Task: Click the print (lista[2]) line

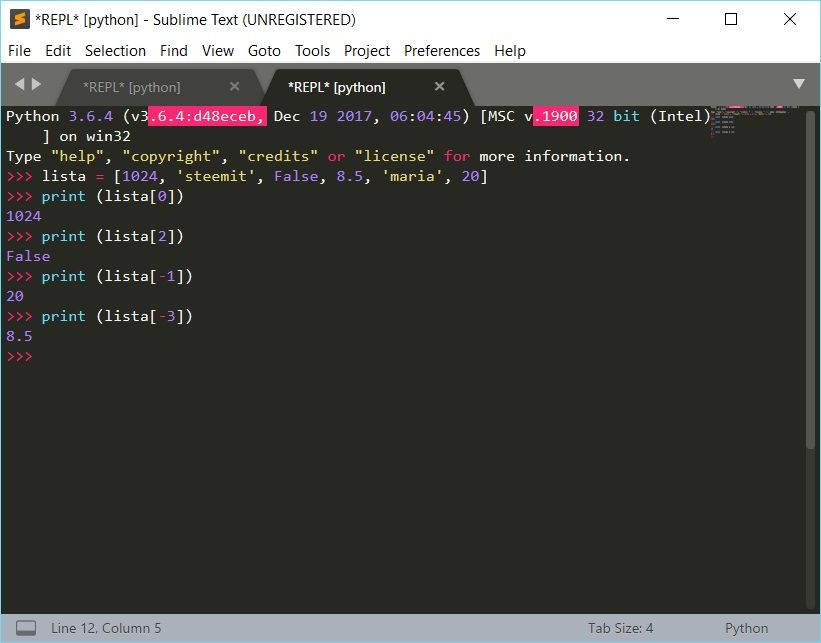Action: pyautogui.click(x=95, y=236)
